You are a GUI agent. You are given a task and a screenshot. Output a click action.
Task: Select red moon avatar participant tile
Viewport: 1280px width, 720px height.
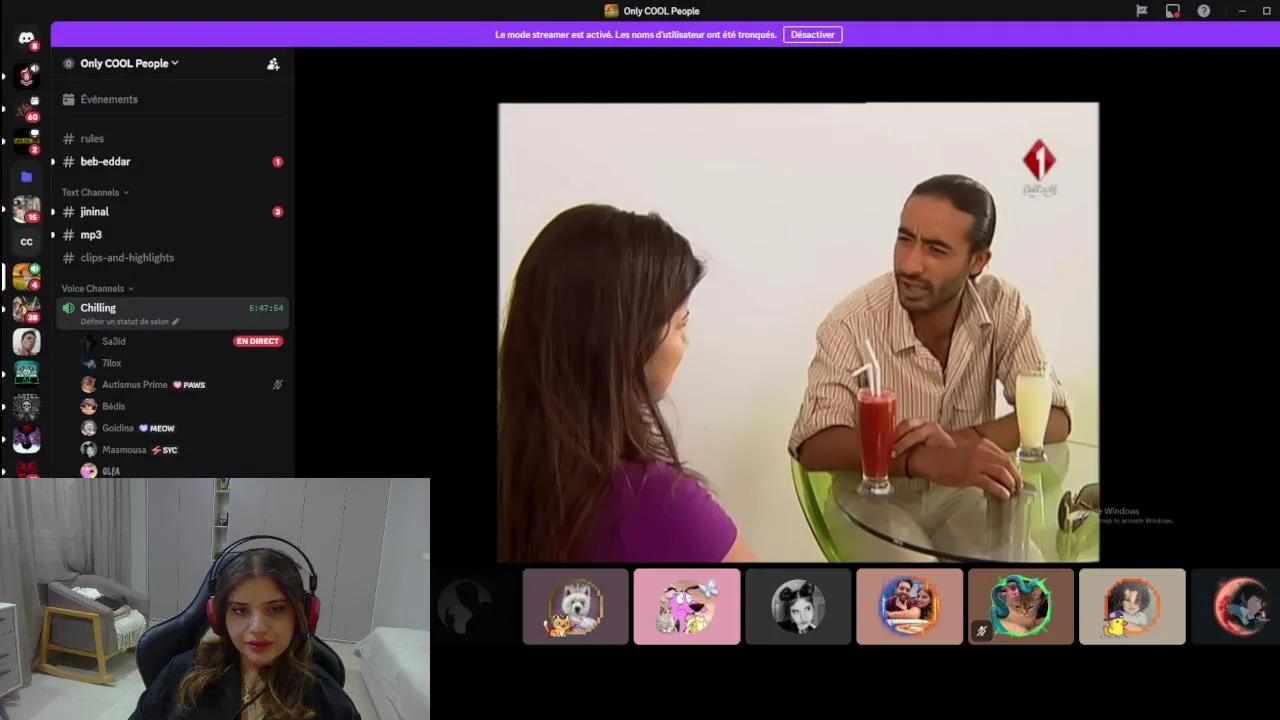click(1235, 606)
